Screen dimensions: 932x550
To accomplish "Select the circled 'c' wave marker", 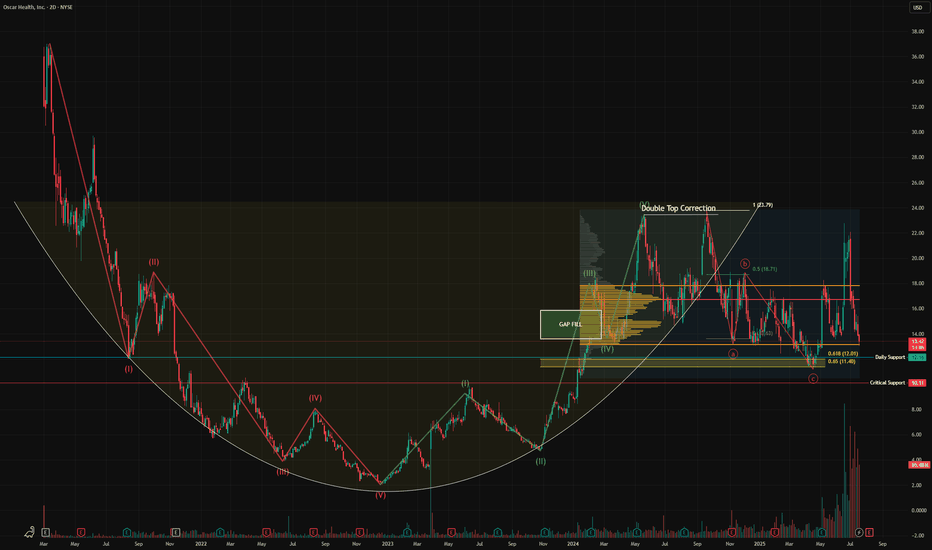I will point(813,379).
